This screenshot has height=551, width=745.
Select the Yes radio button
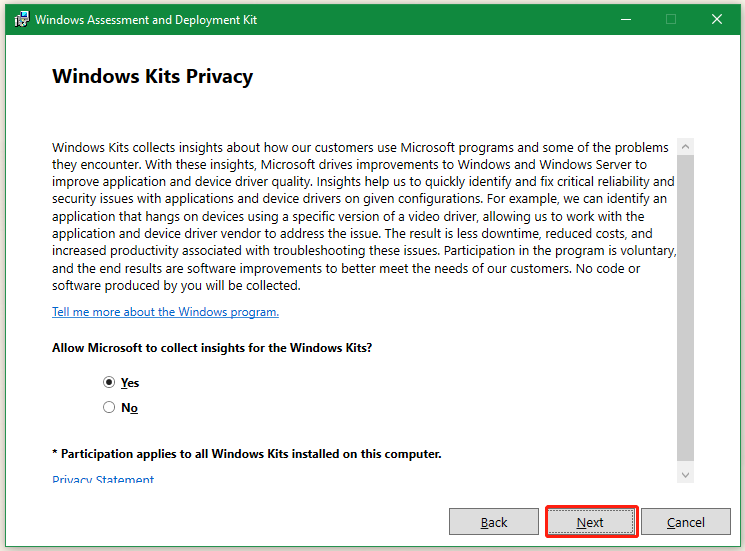click(x=109, y=382)
